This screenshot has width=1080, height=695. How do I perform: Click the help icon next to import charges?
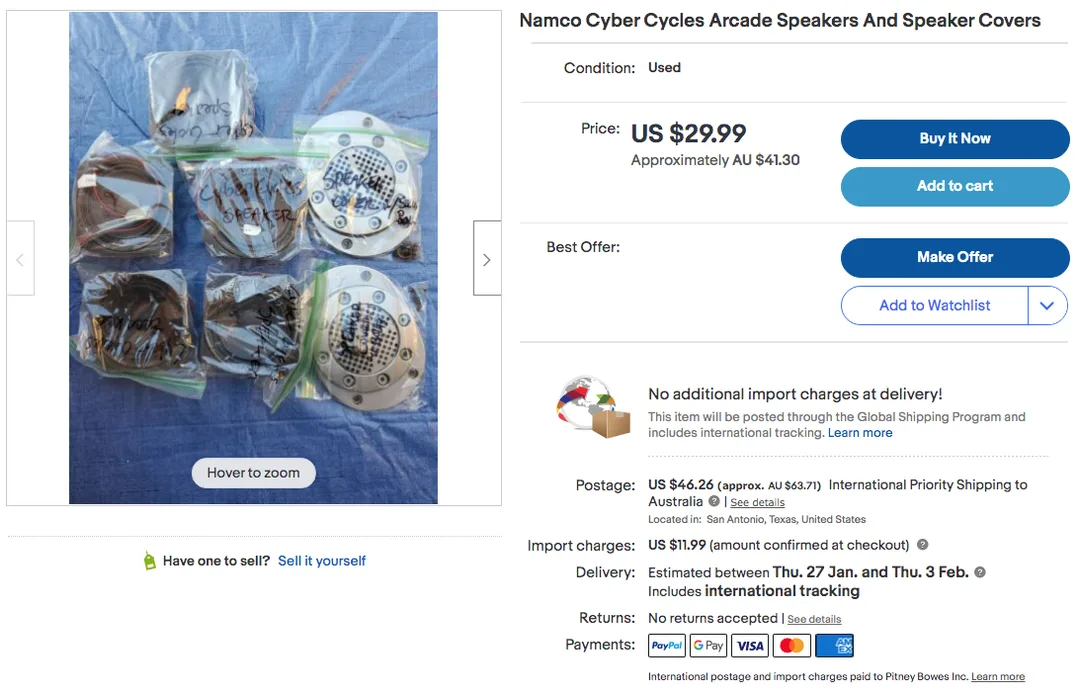coord(922,545)
